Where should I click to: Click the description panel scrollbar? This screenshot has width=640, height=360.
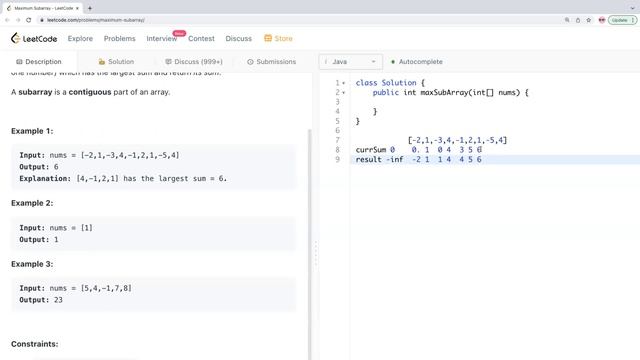309,244
